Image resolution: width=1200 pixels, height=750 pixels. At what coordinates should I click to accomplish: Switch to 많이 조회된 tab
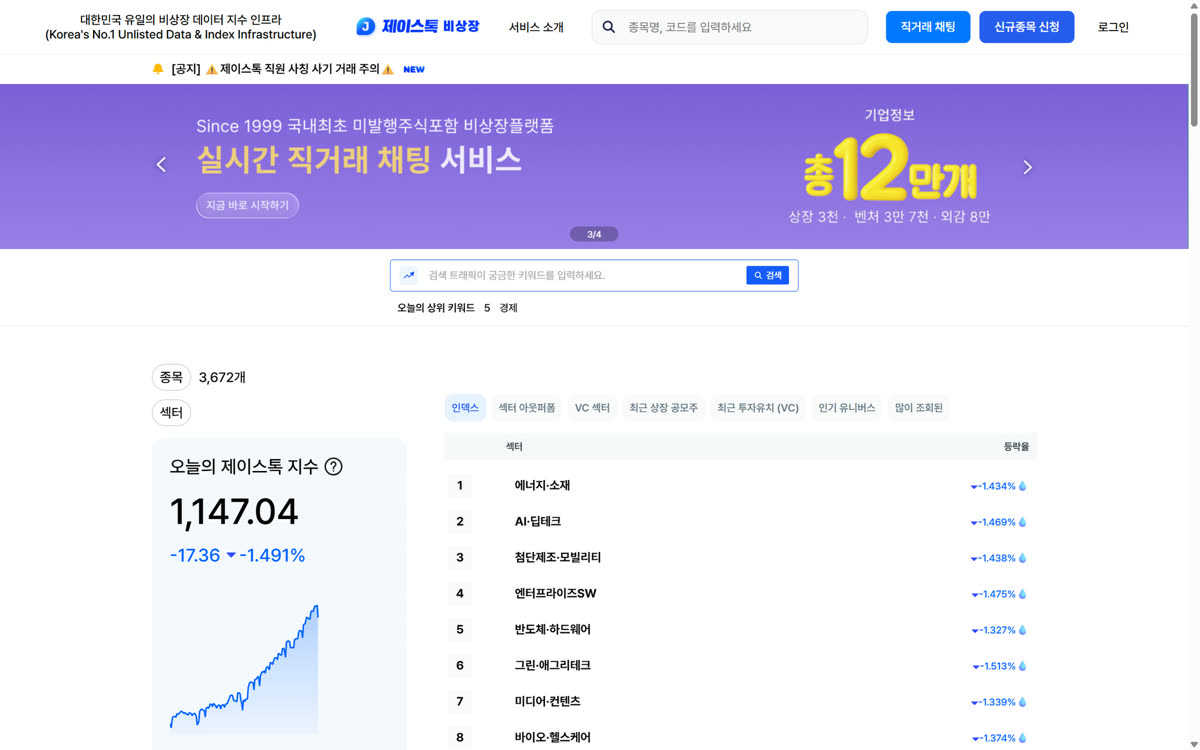(919, 408)
